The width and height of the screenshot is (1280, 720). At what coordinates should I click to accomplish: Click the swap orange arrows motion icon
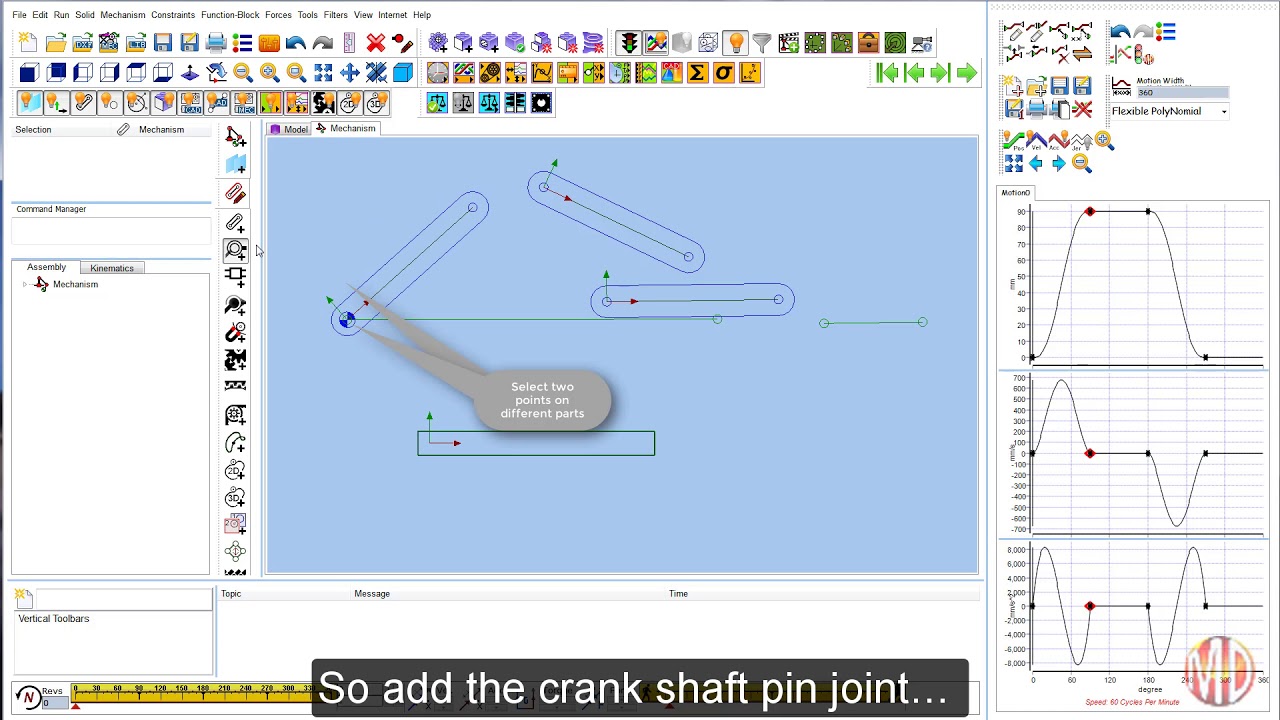pos(1082,55)
